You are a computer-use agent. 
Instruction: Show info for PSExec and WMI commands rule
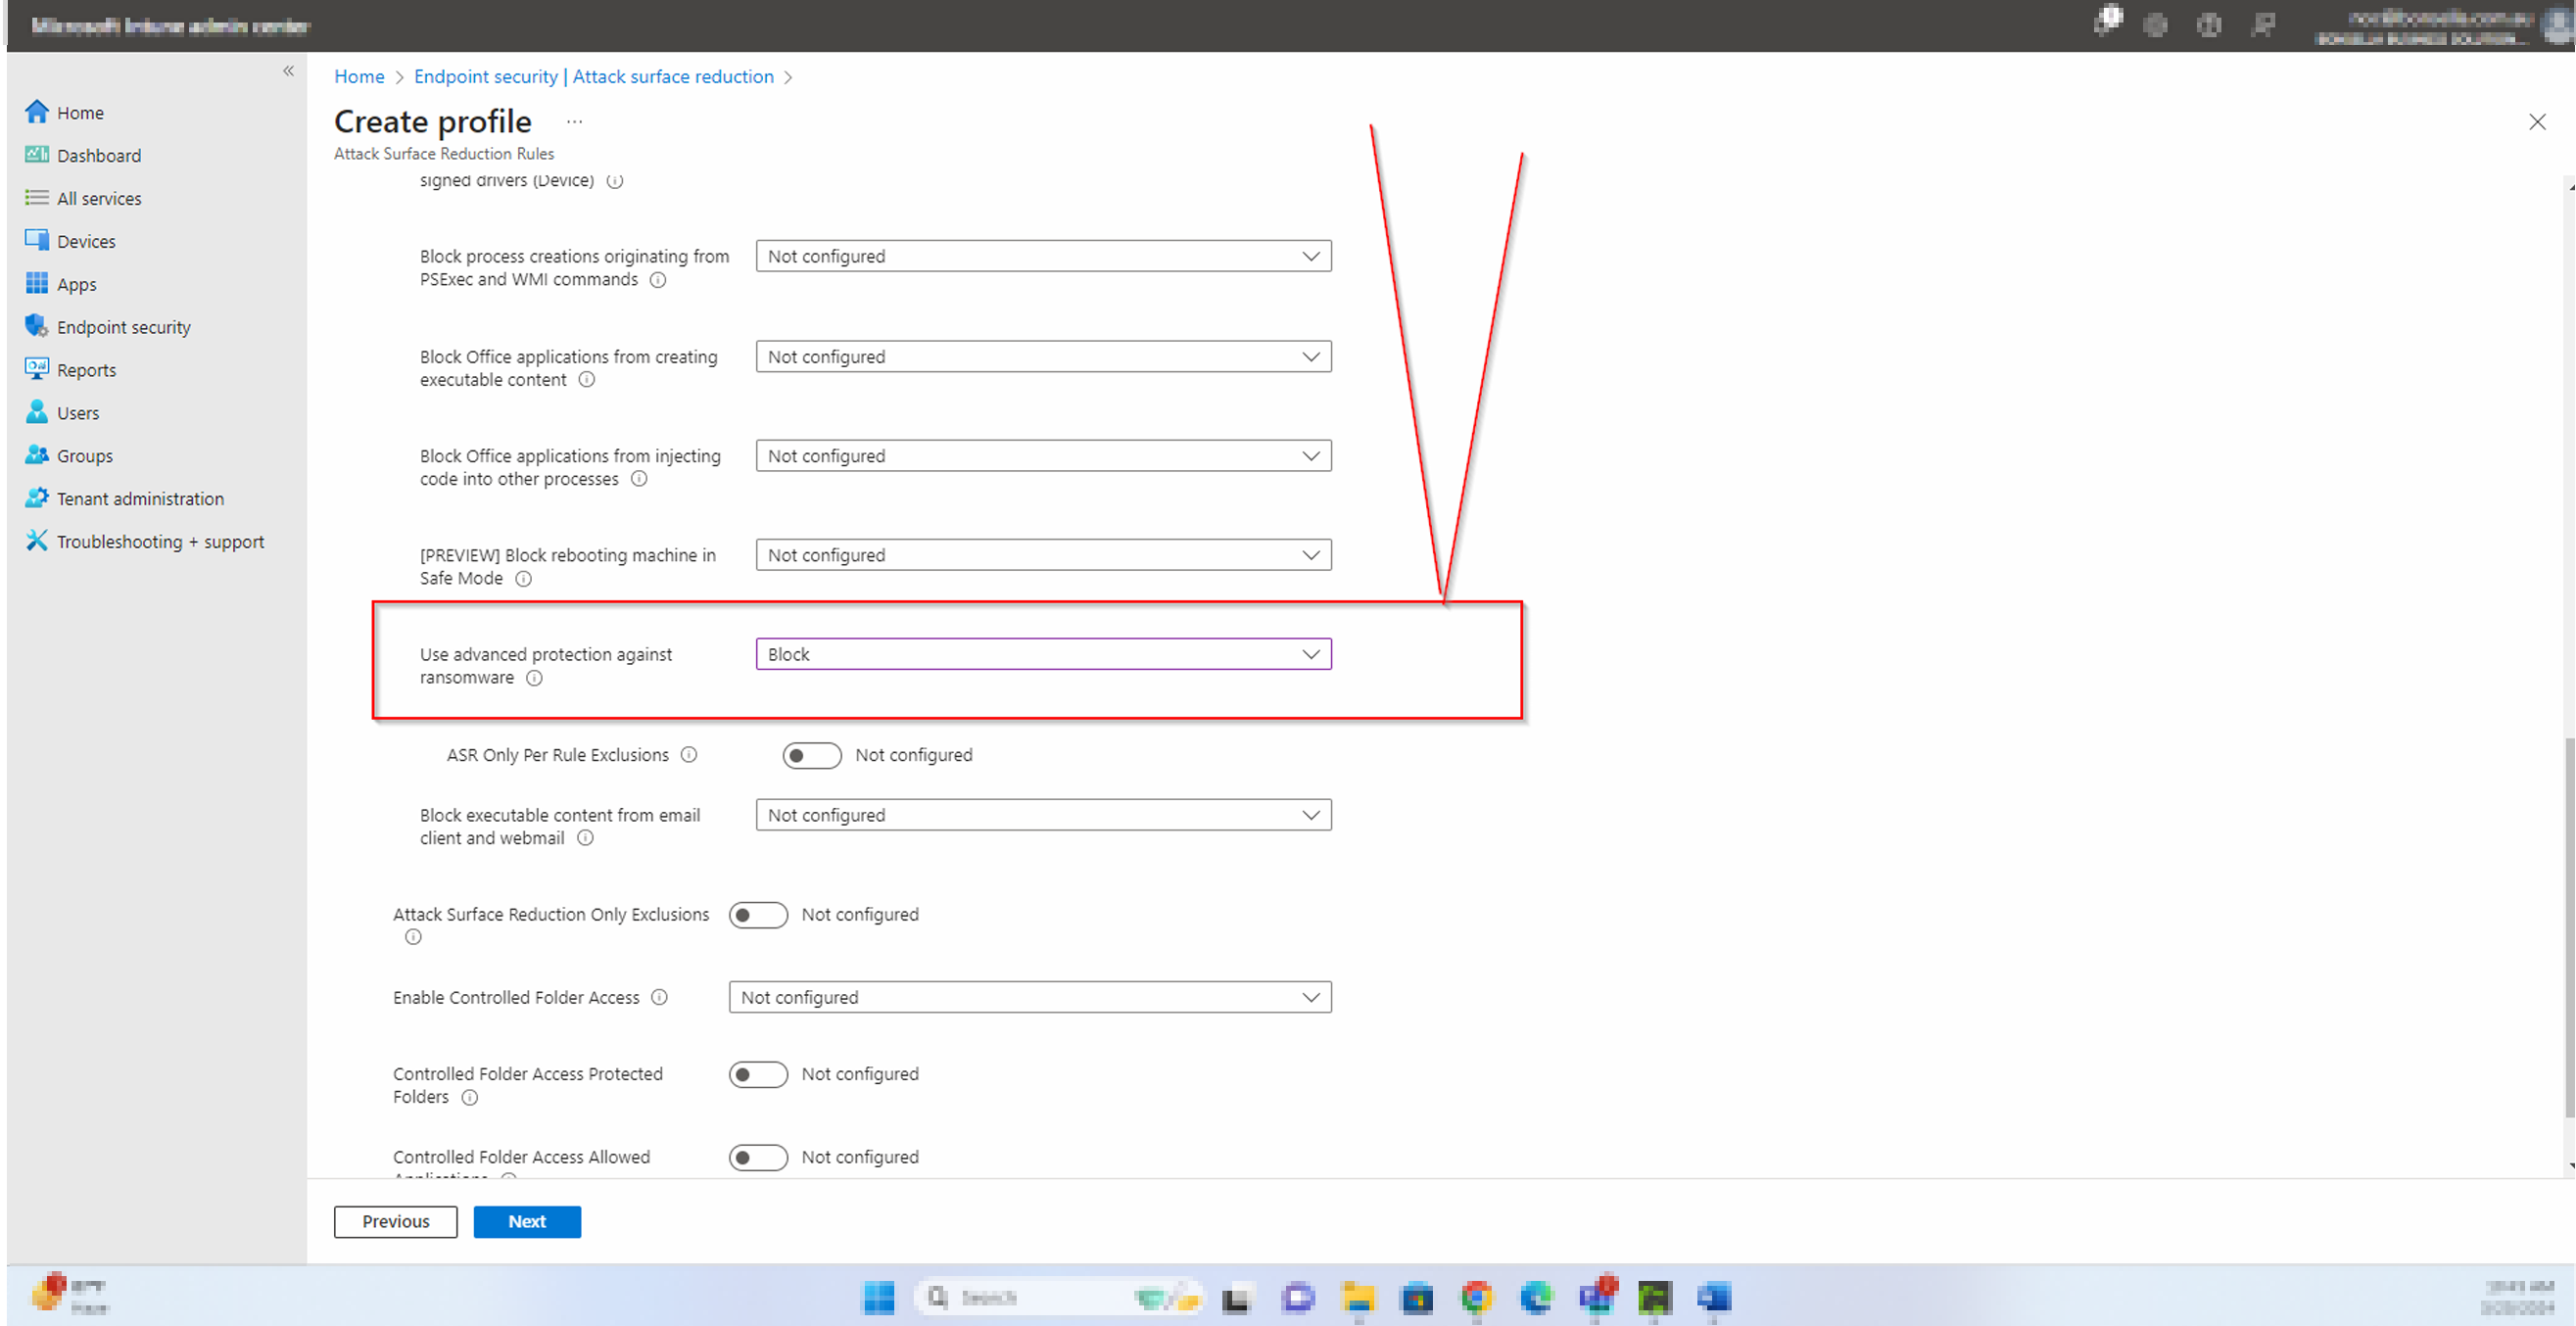[x=658, y=280]
